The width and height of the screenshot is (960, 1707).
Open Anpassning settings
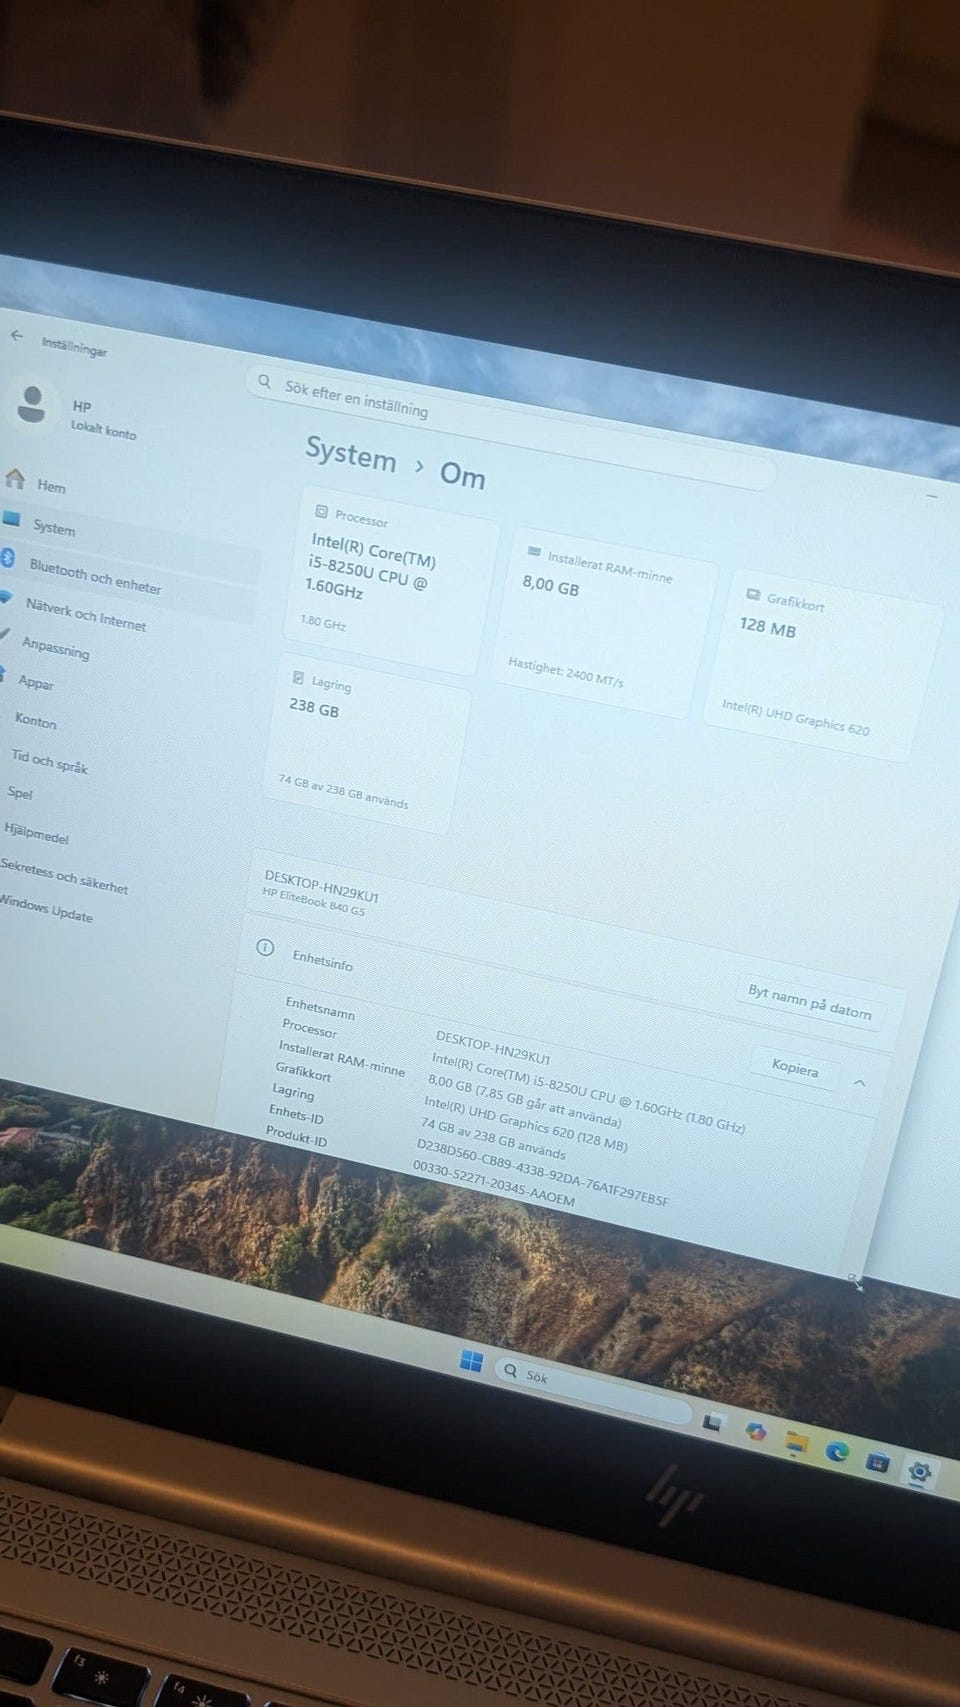pos(55,648)
